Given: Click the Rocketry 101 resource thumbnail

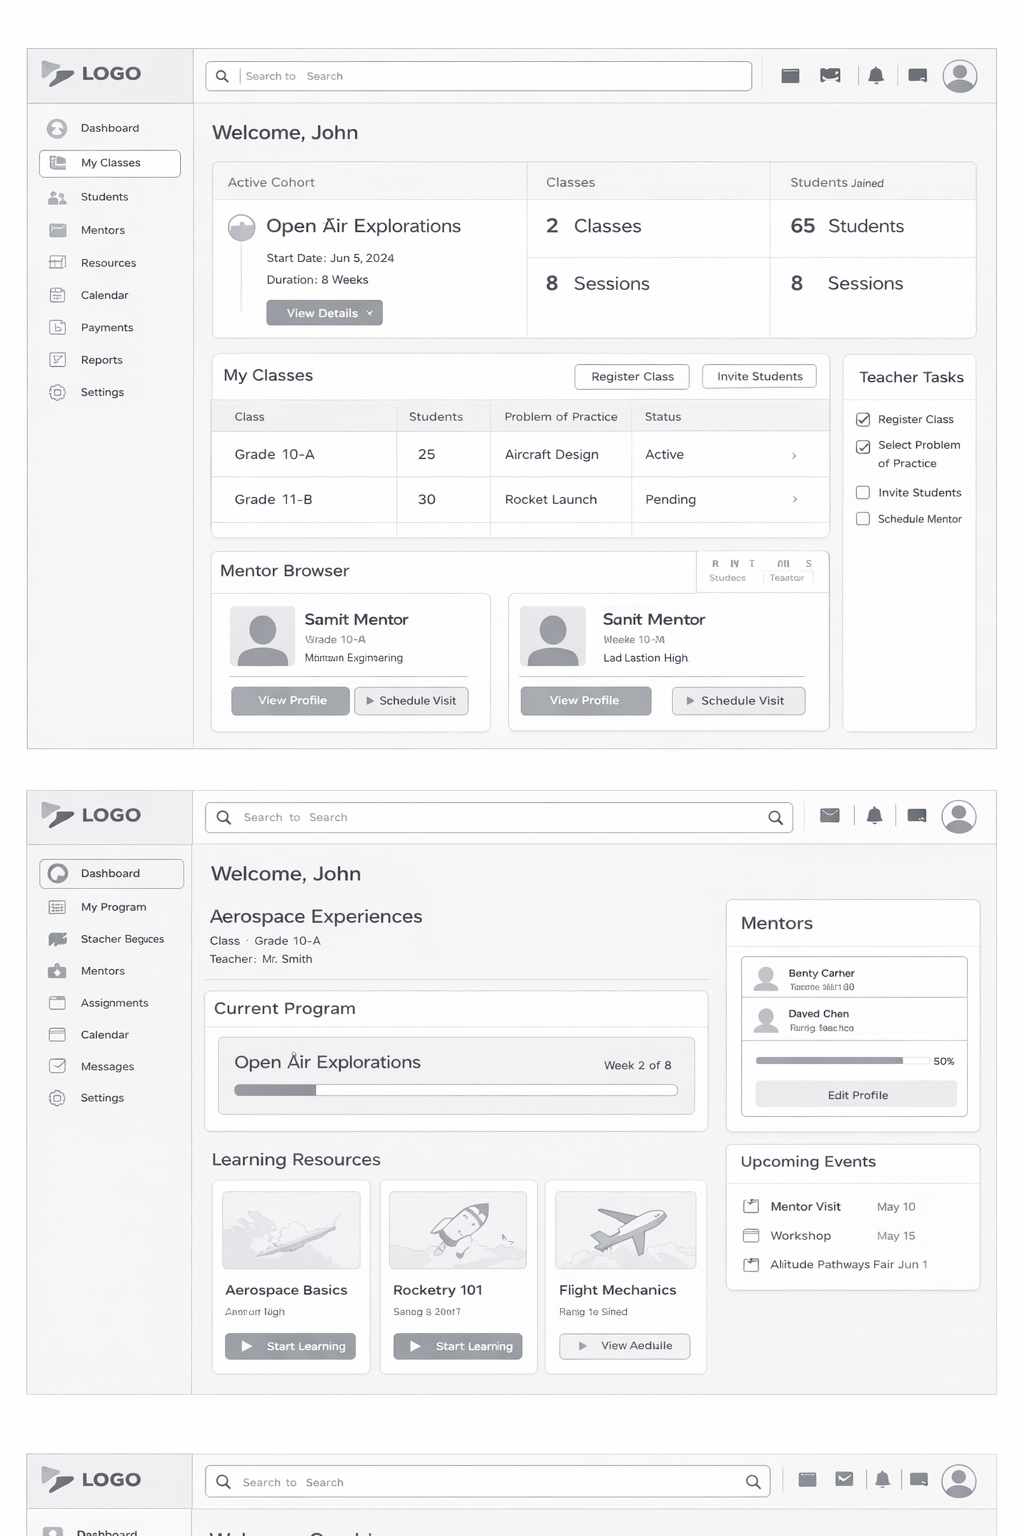Looking at the screenshot, I should (x=457, y=1230).
